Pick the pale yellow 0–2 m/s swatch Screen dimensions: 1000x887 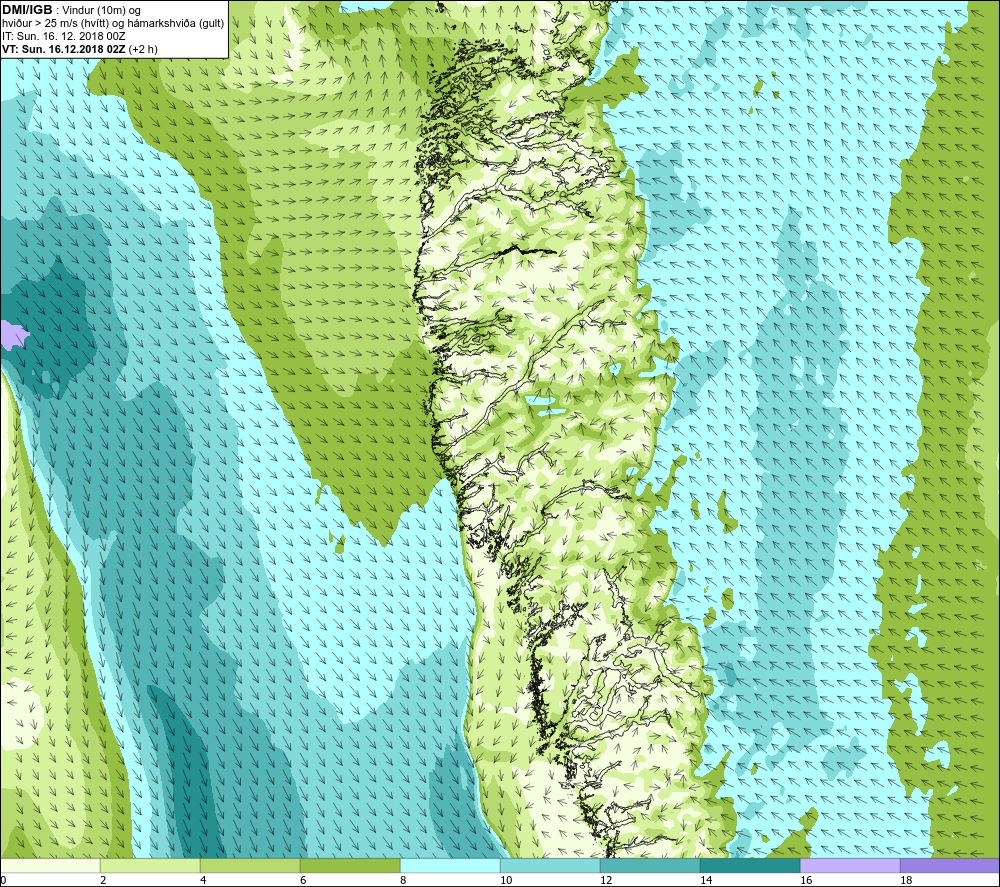pos(50,865)
